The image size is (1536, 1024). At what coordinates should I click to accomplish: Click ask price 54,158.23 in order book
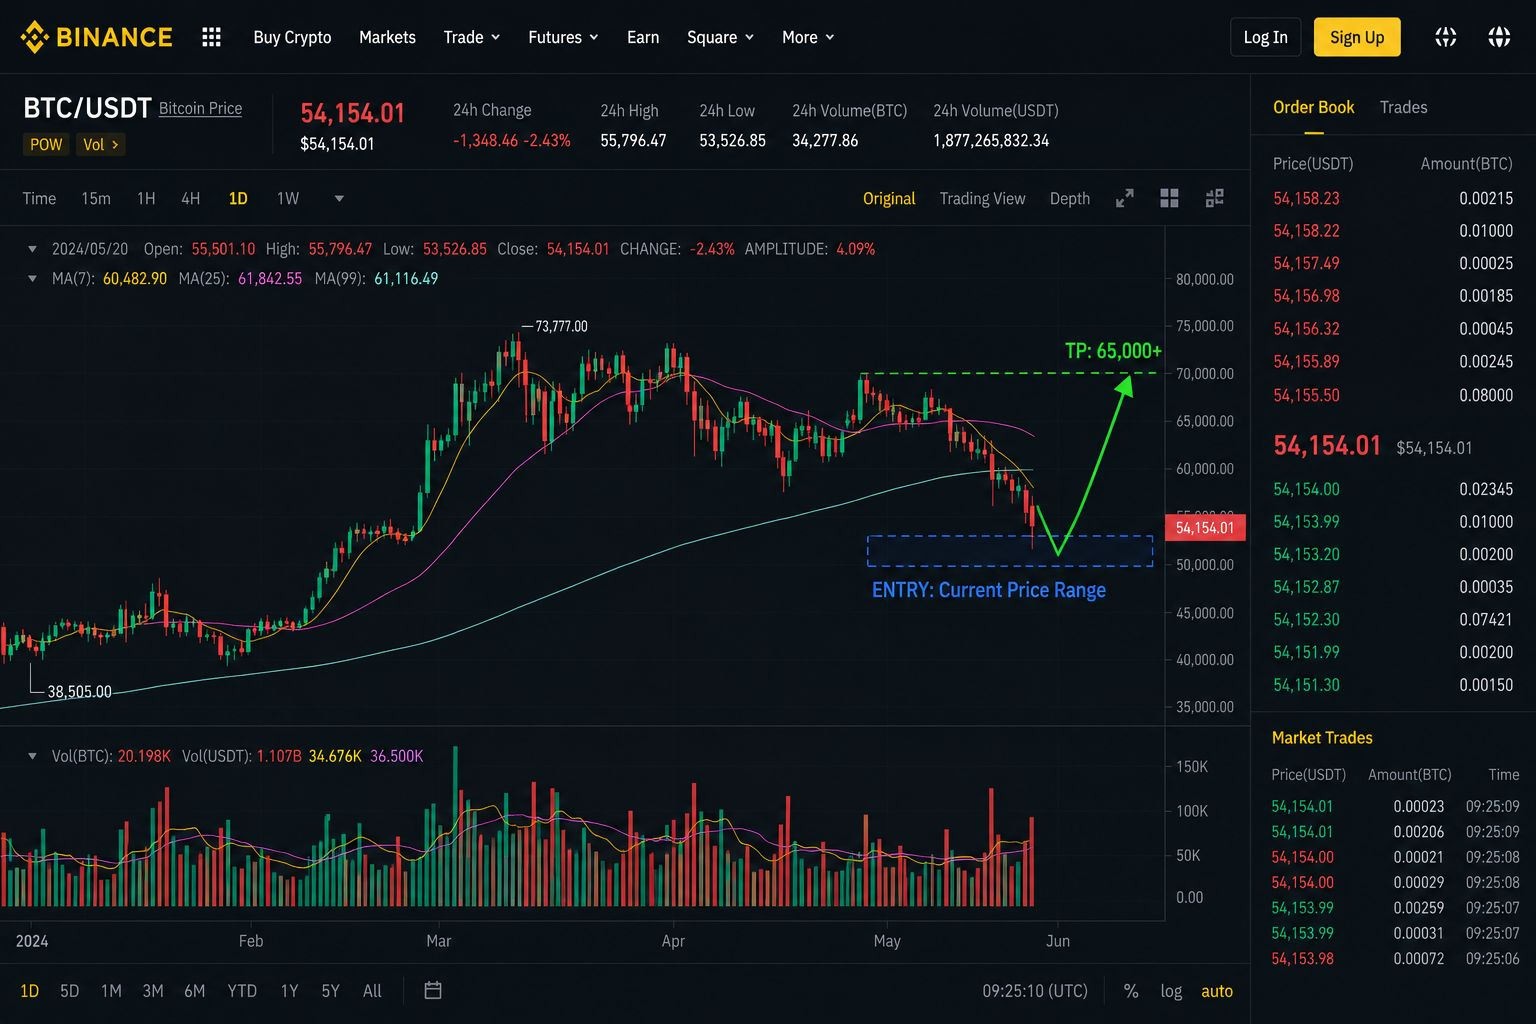point(1306,198)
